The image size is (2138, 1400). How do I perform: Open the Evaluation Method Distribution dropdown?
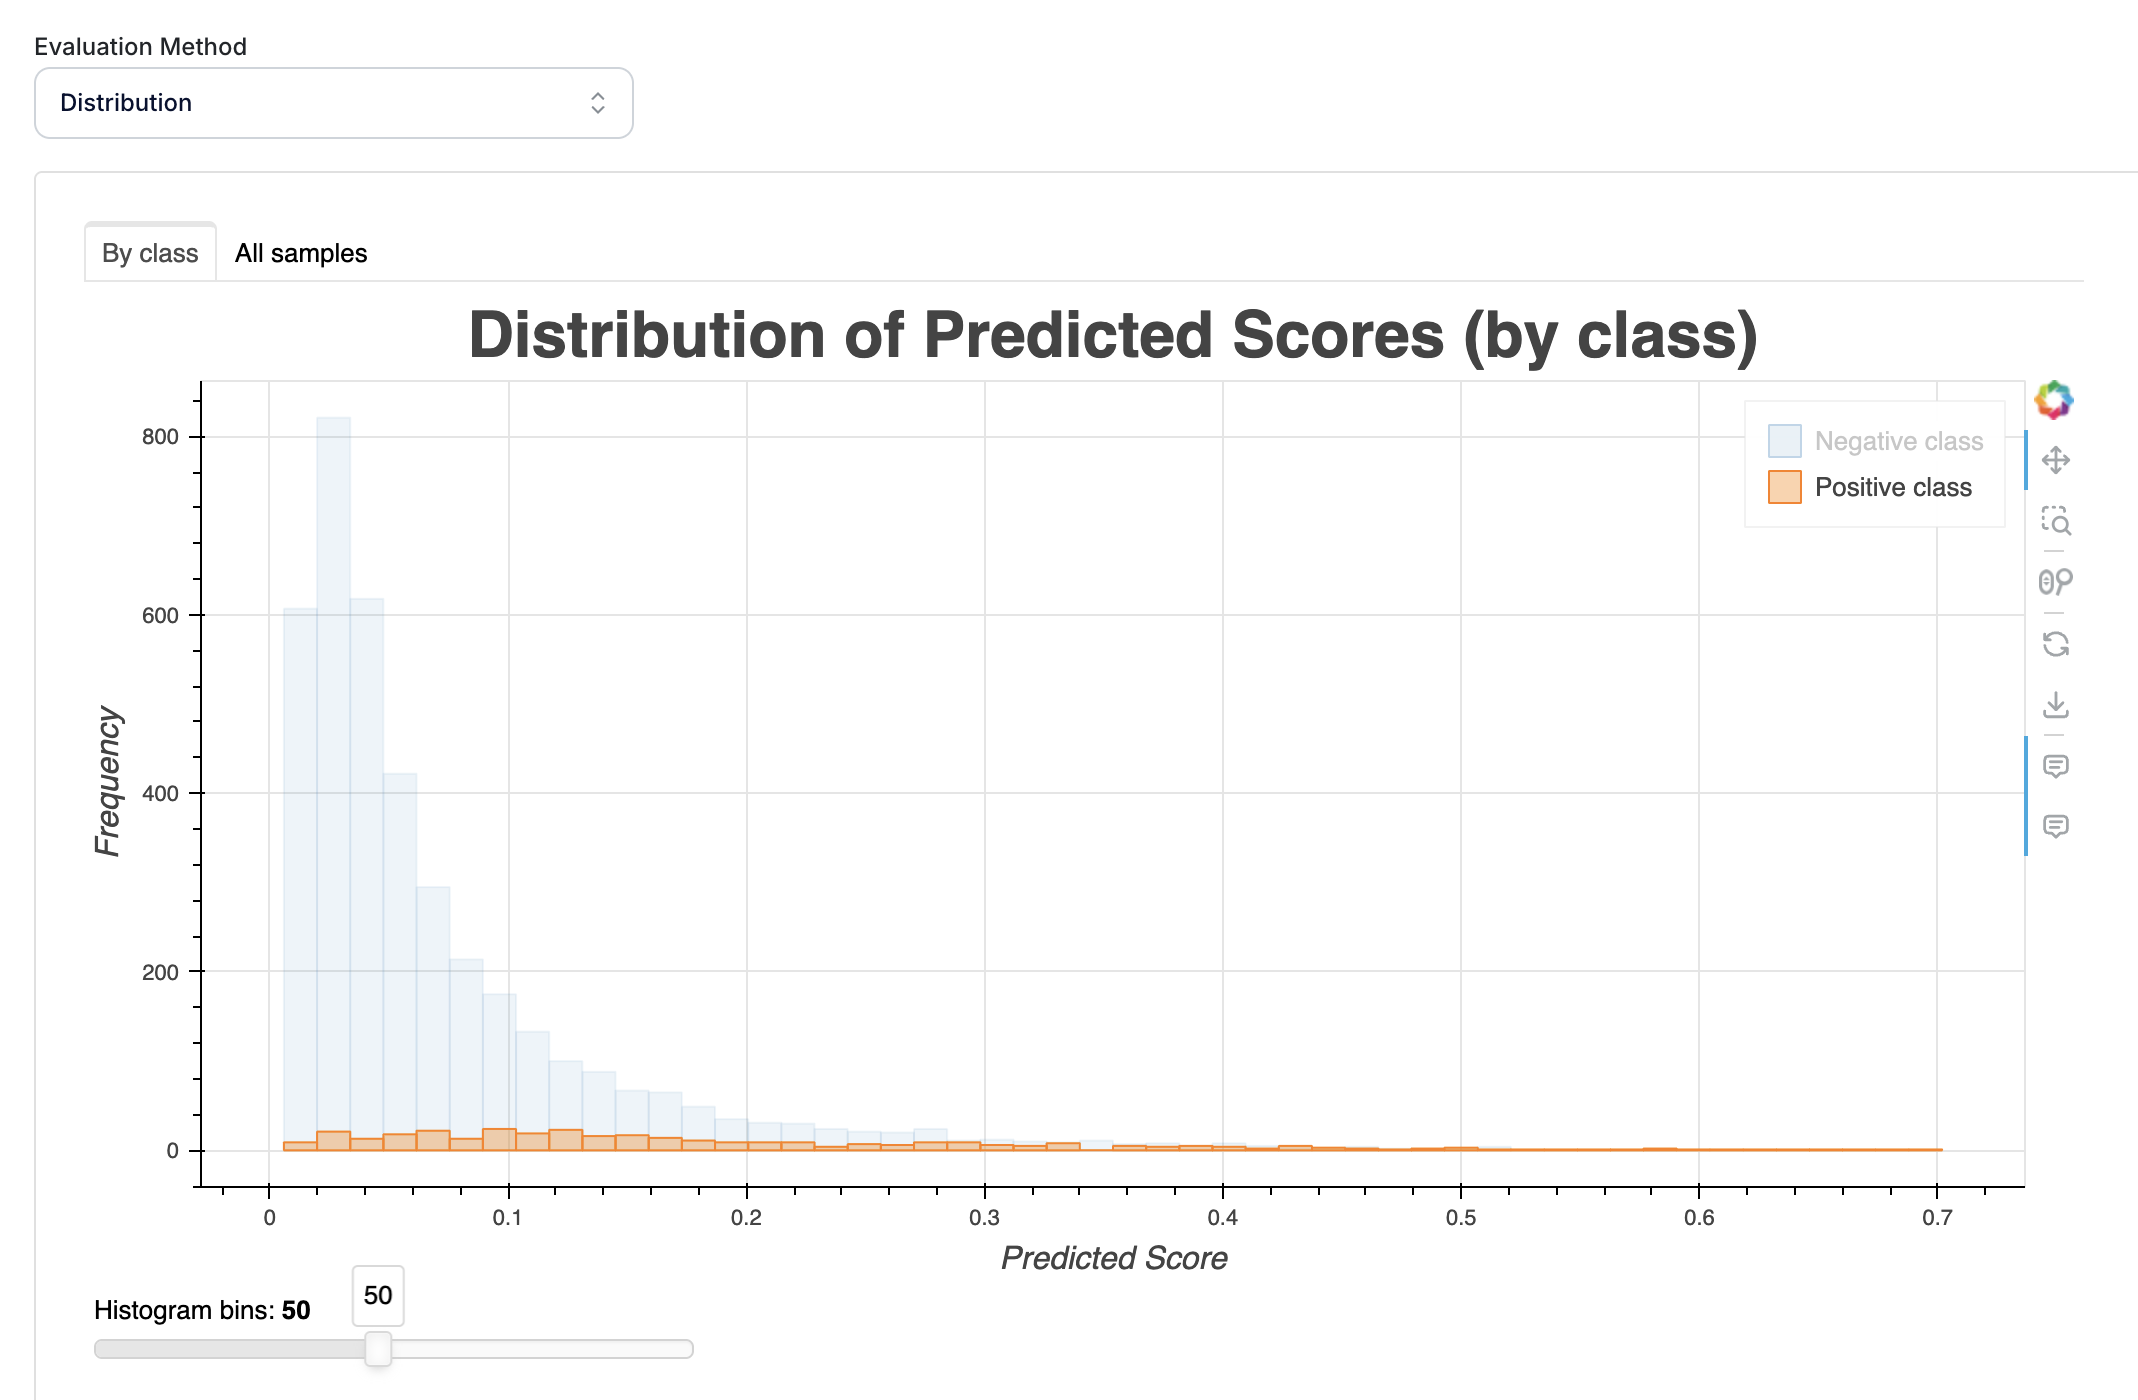click(x=333, y=103)
